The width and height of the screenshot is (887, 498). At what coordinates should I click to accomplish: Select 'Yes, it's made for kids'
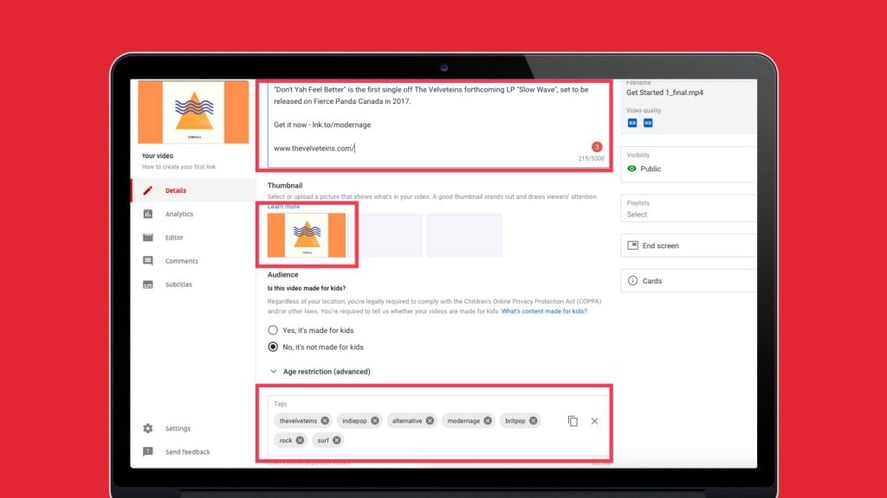(x=273, y=330)
